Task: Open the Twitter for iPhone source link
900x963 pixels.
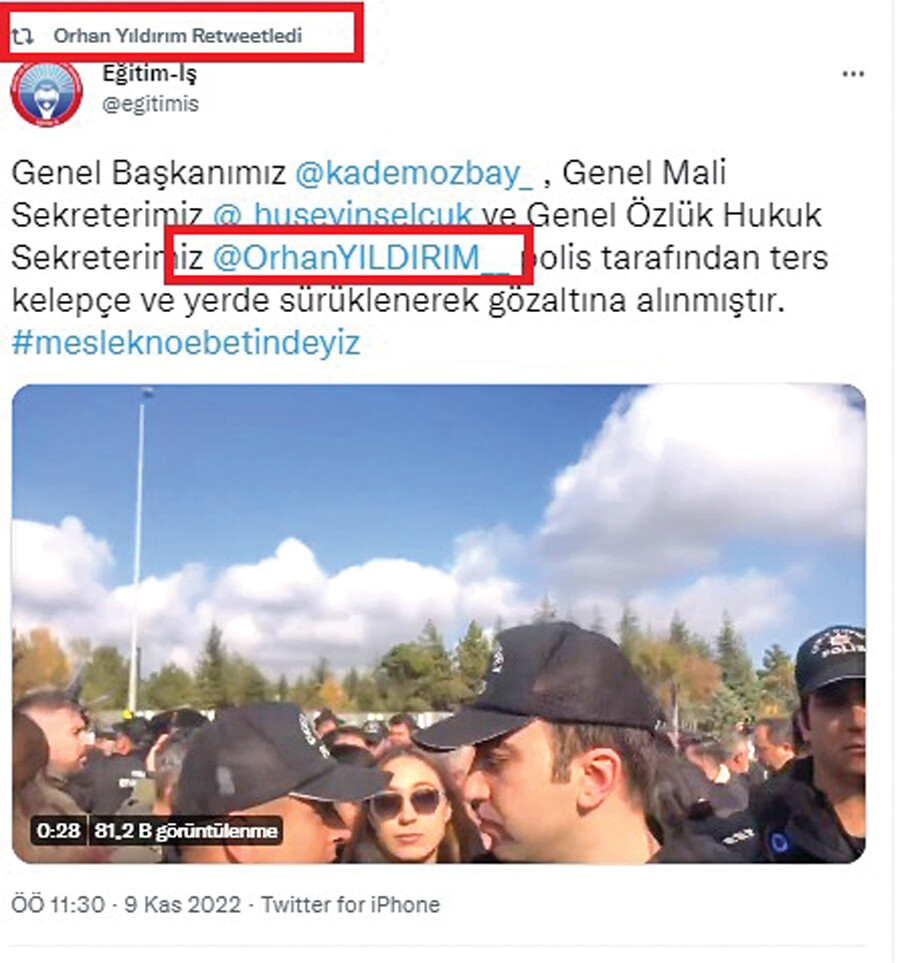Action: 350,905
